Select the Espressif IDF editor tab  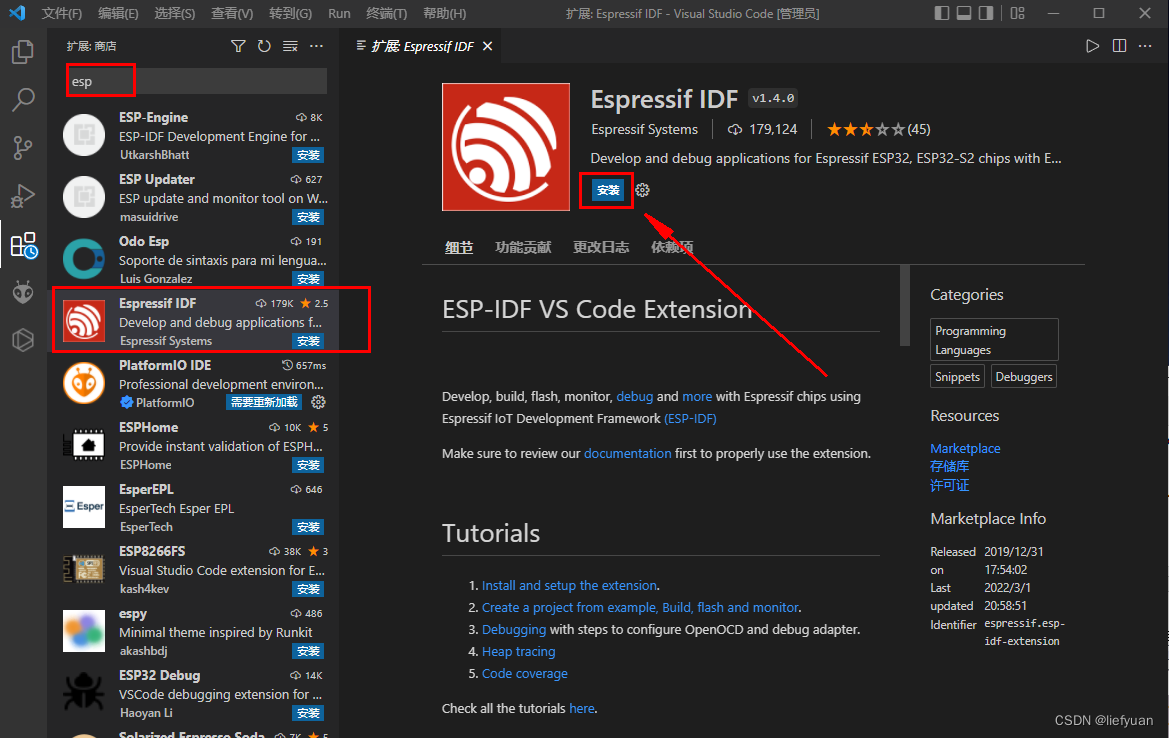pos(423,46)
